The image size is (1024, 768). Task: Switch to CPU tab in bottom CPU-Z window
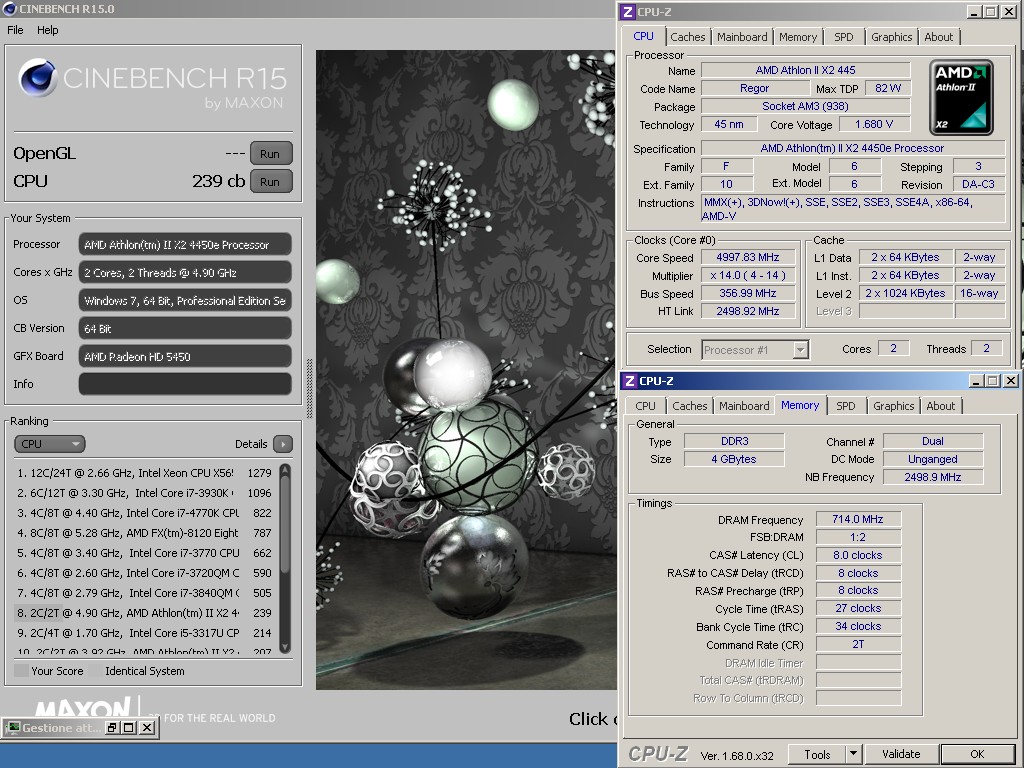pyautogui.click(x=645, y=406)
